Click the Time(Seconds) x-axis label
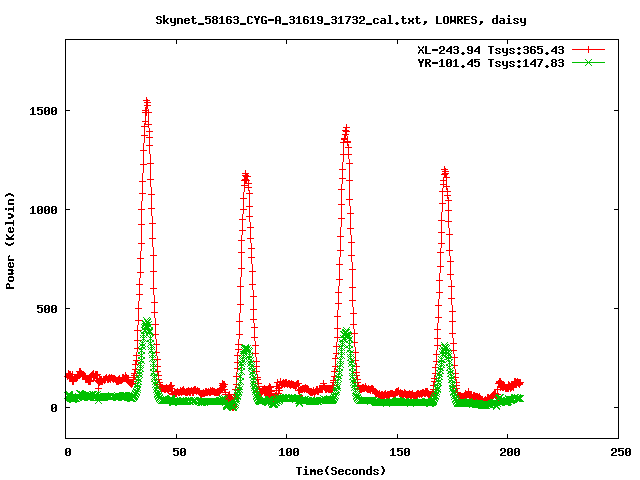This screenshot has width=640, height=480. (341, 471)
